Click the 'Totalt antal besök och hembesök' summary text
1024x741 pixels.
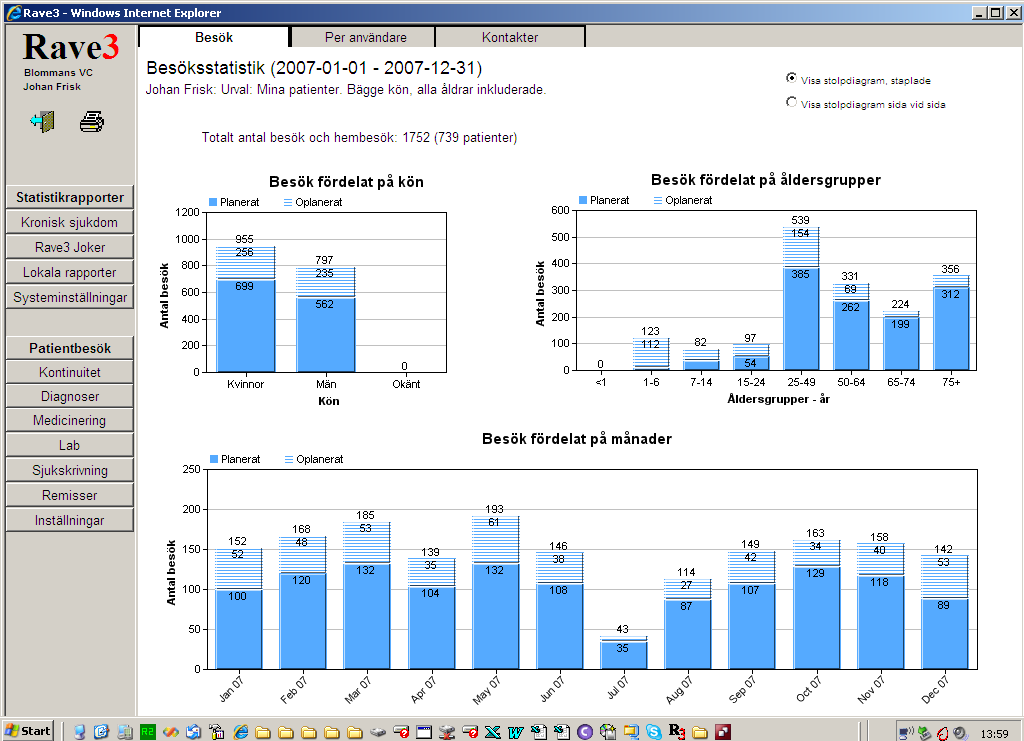click(x=359, y=137)
